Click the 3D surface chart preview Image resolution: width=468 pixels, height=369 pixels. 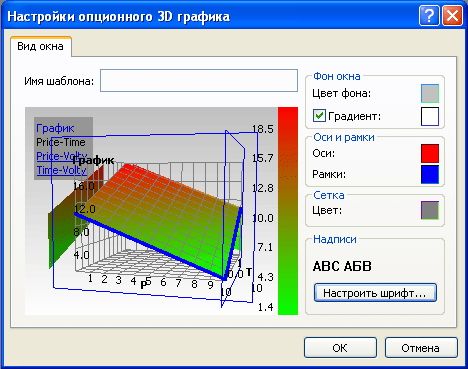coord(151,211)
